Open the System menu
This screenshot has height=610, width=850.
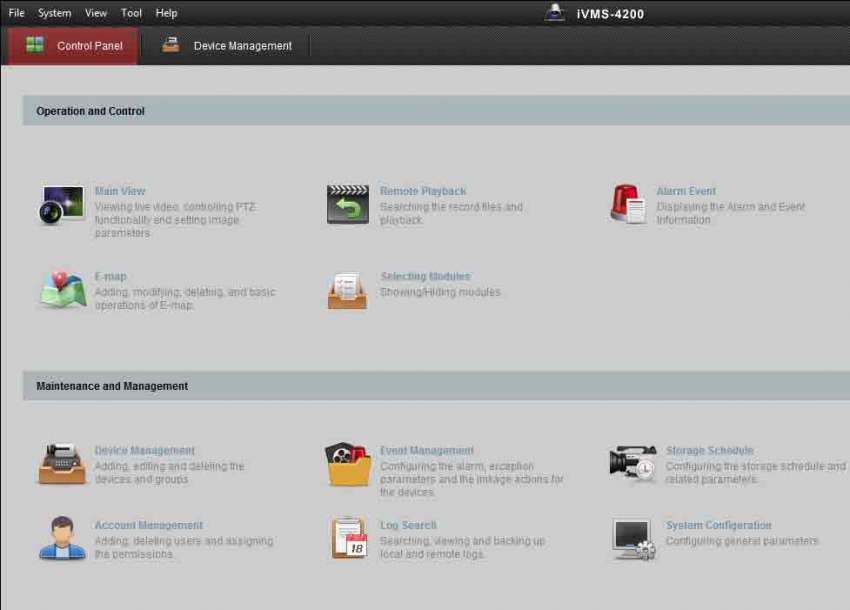click(x=55, y=13)
